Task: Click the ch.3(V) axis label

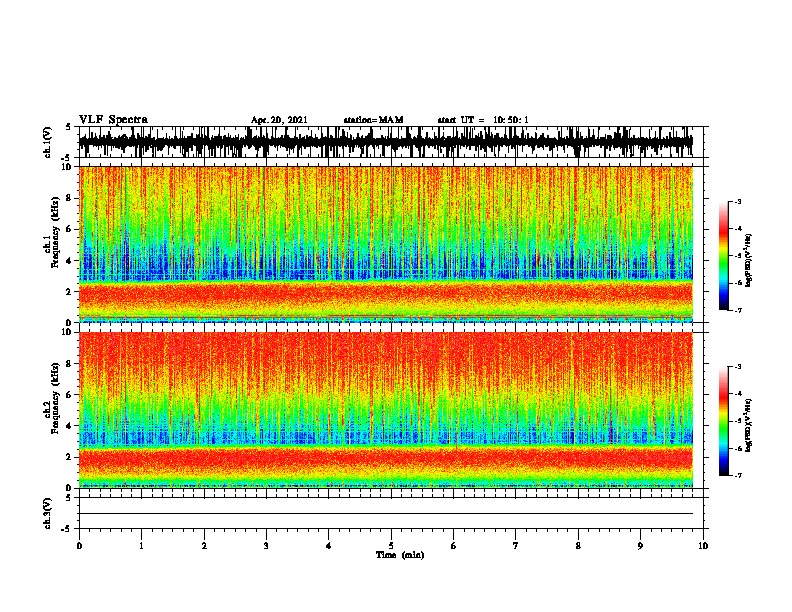Action: point(48,513)
